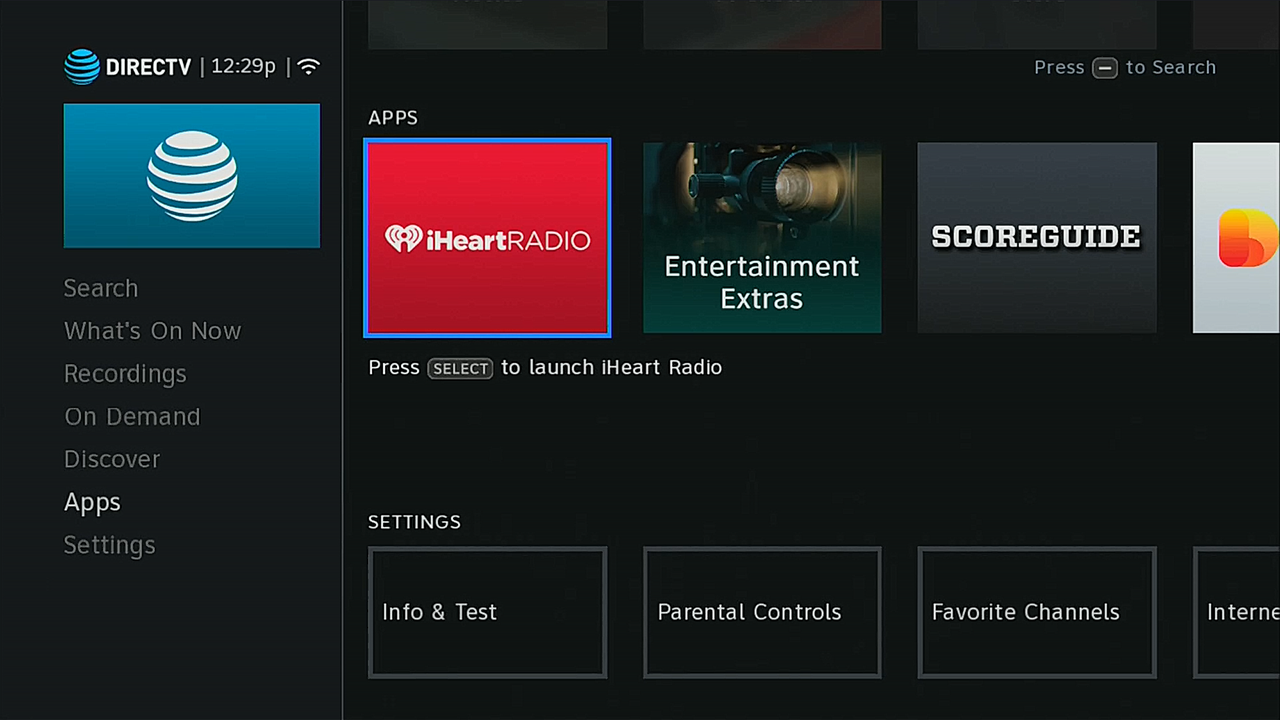Select the partially visible orange app tile
1280x720 pixels.
click(x=1240, y=237)
